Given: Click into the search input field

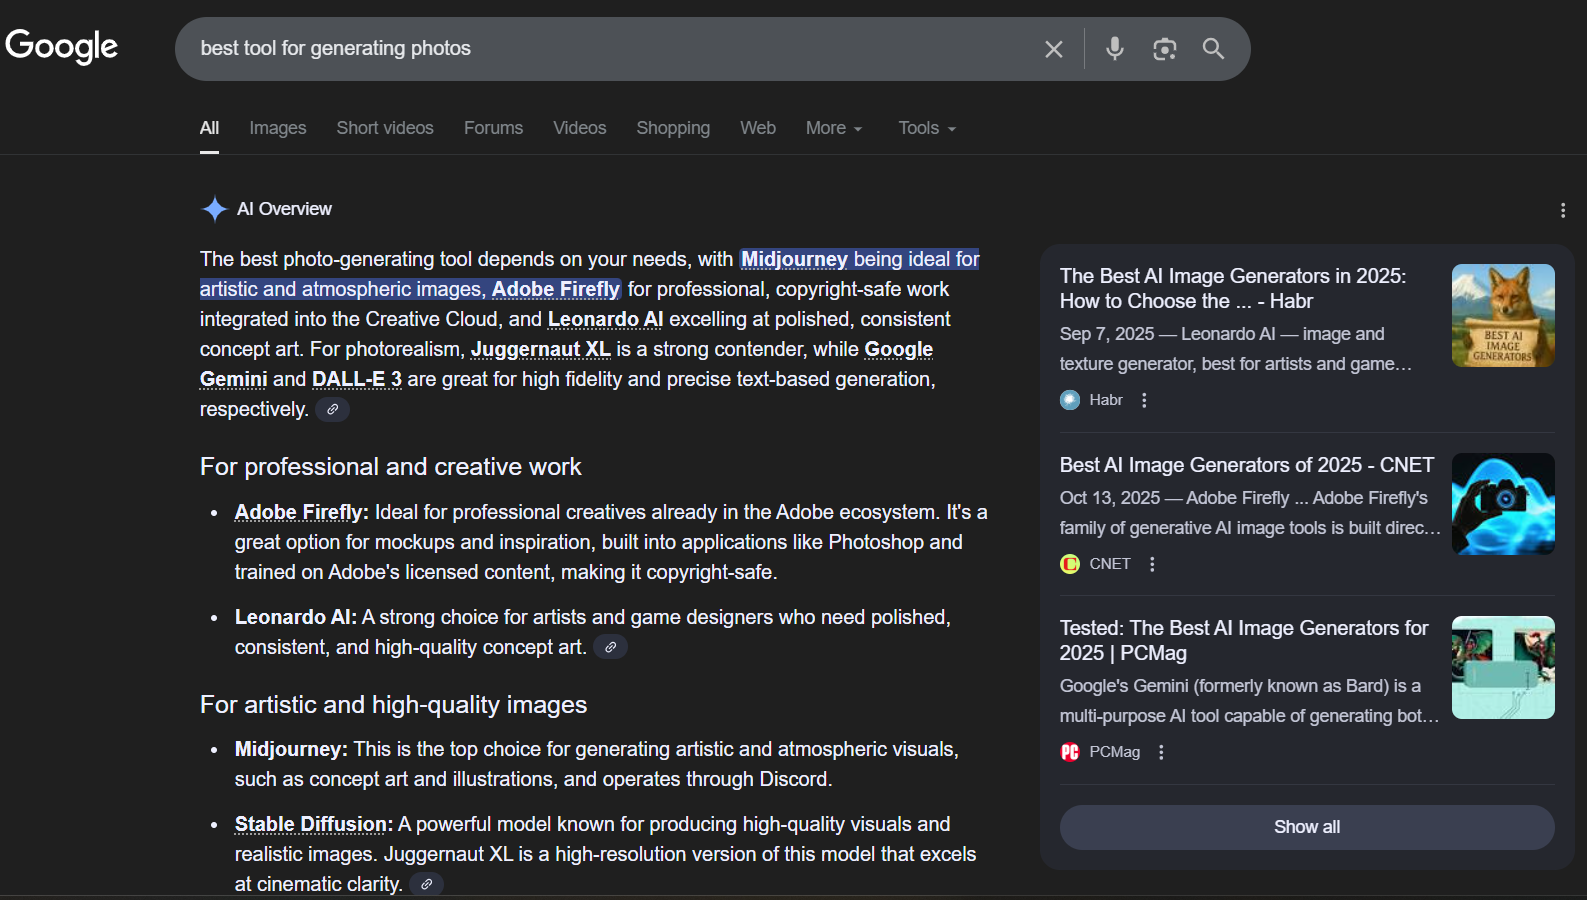Looking at the screenshot, I should coord(600,49).
